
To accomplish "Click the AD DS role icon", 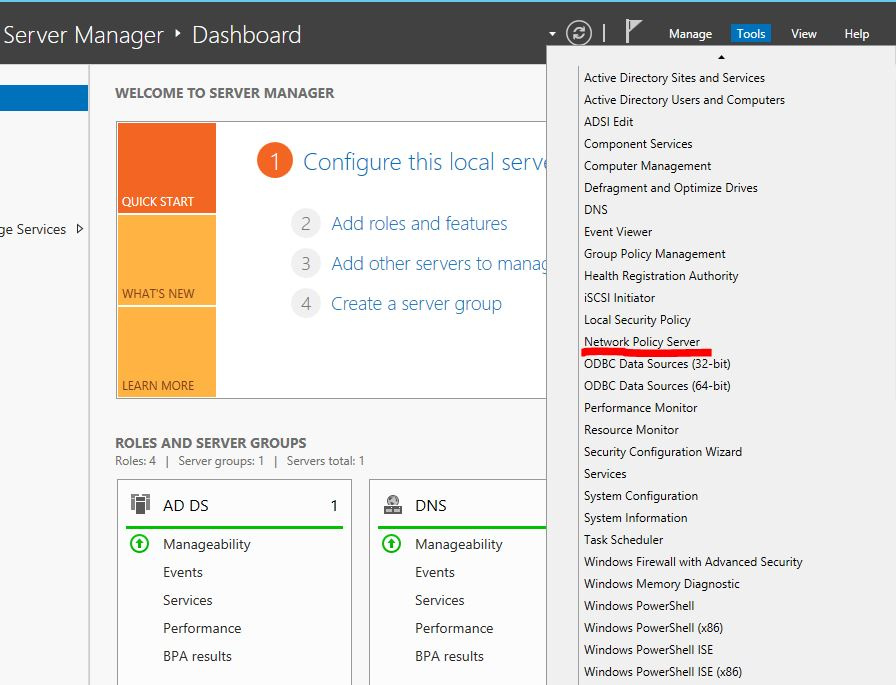I will click(x=140, y=504).
